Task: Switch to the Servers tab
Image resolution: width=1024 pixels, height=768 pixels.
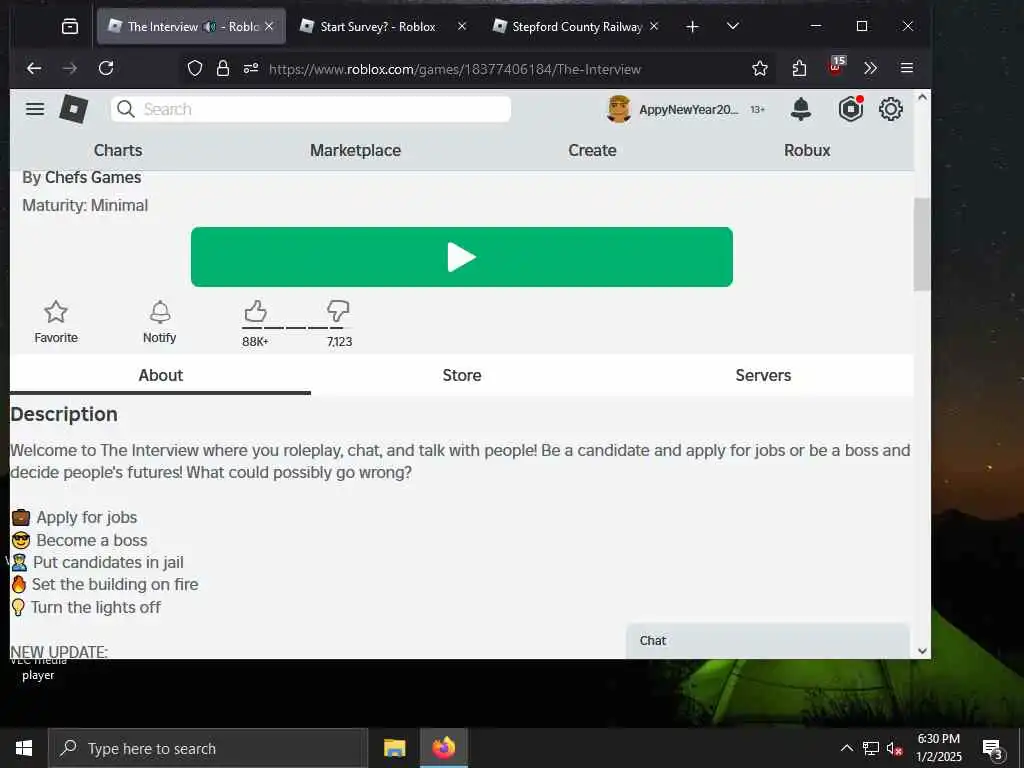Action: pos(763,376)
